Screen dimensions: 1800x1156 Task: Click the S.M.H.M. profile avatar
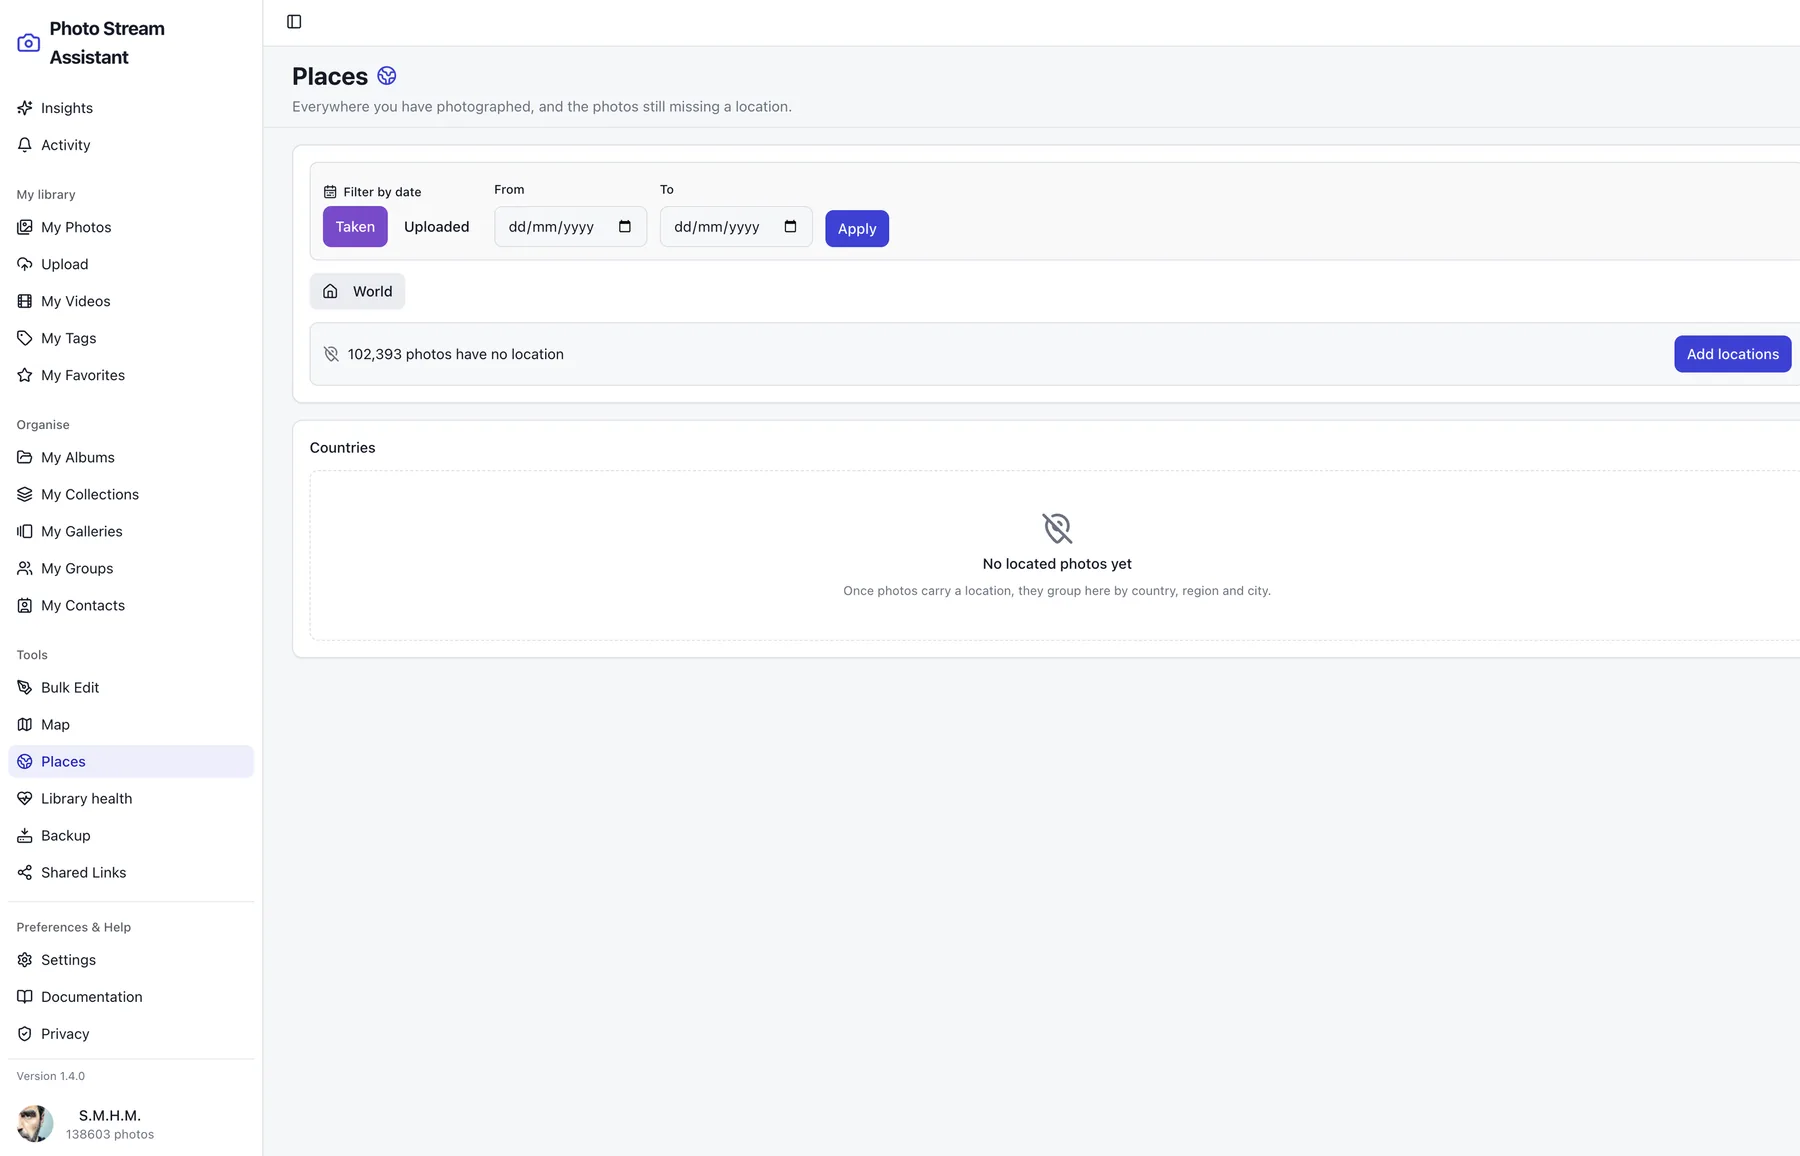tap(35, 1123)
